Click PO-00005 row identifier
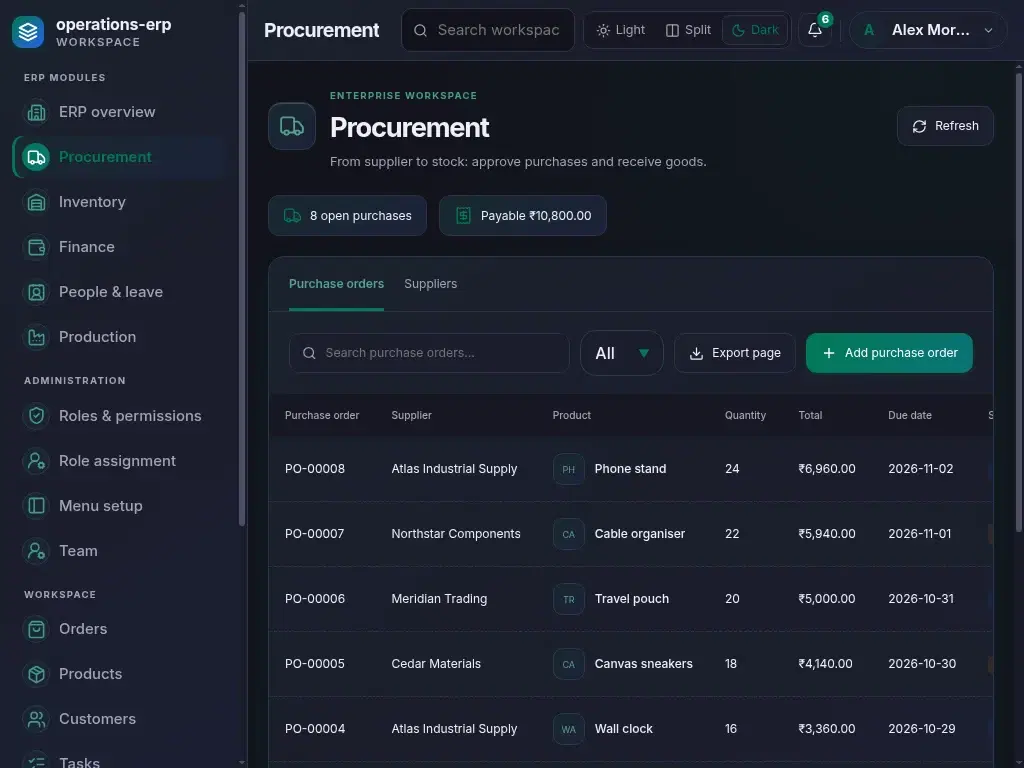 [x=314, y=664]
